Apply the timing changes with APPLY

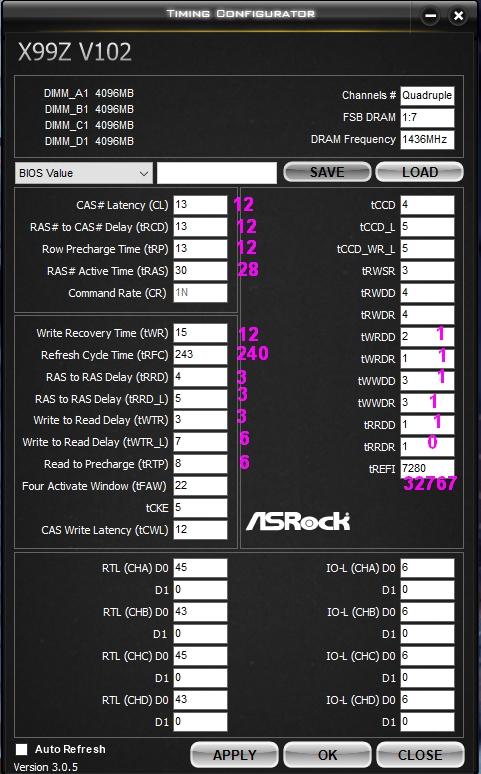[235, 755]
